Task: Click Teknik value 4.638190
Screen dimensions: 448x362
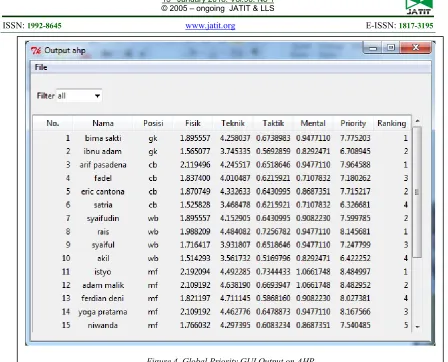Action: (235, 285)
